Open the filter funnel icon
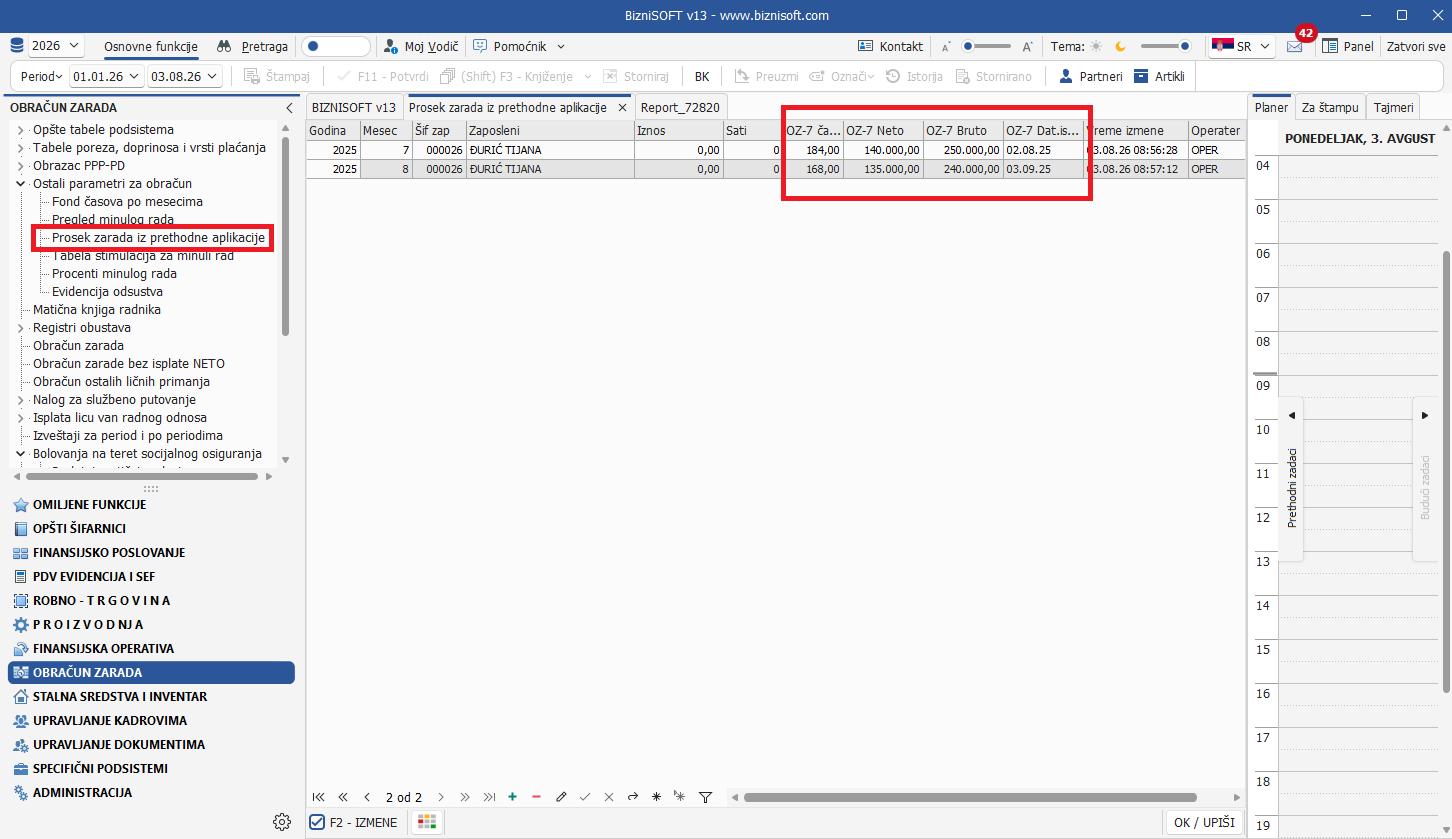The width and height of the screenshot is (1452, 839). pos(705,797)
